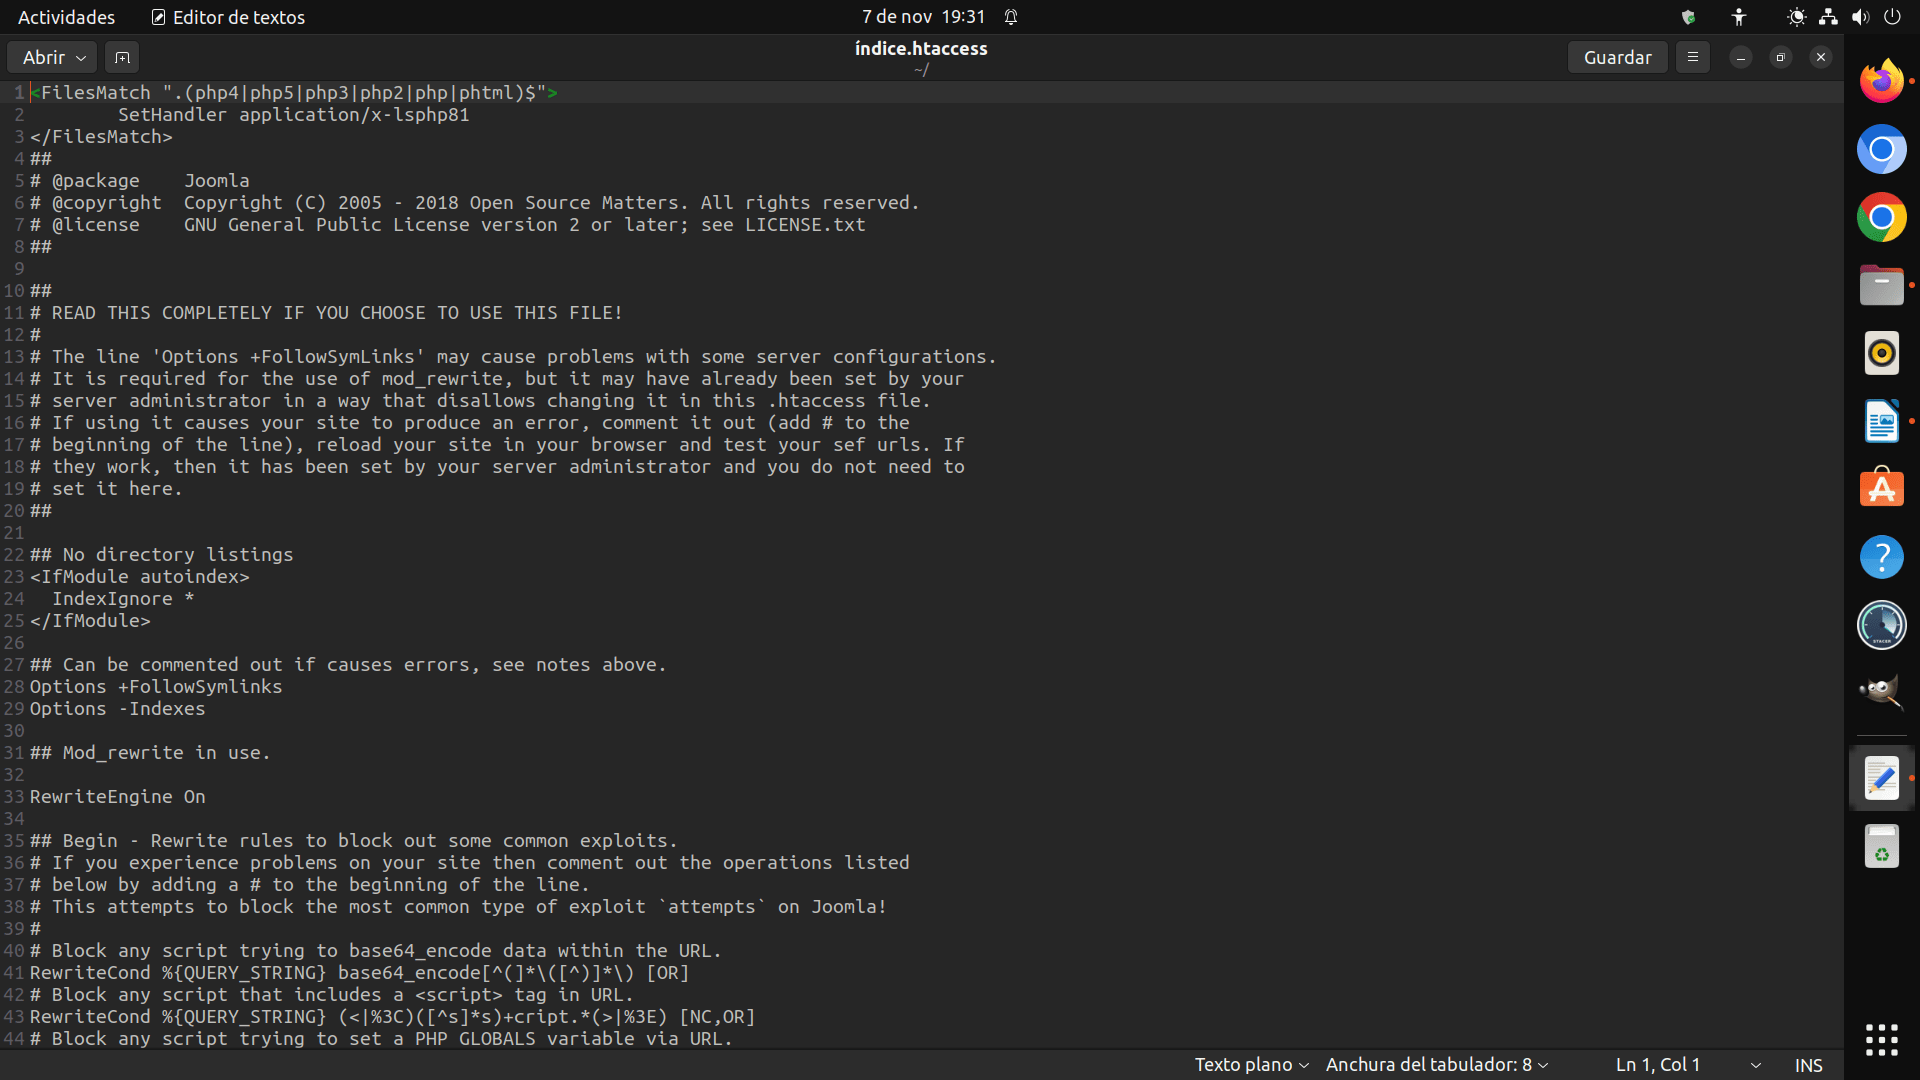Viewport: 1920px width, 1080px height.
Task: Click the base64_encode RewriteCond line
Action: pyautogui.click(x=359, y=973)
